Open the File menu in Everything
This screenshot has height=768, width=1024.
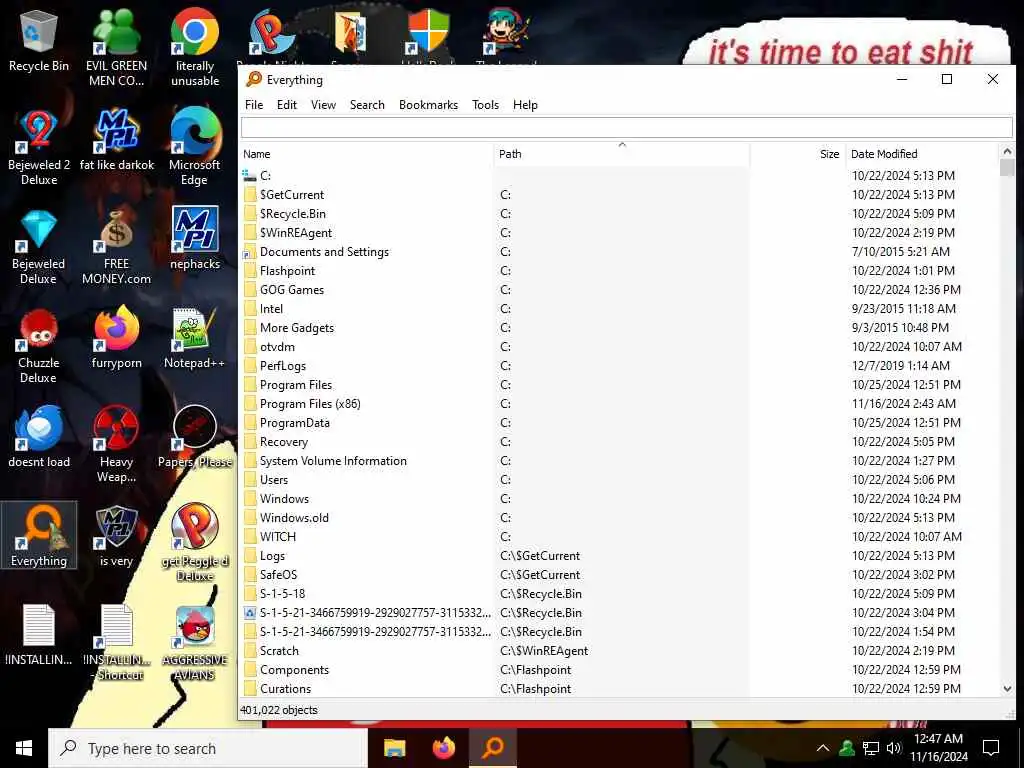click(254, 104)
